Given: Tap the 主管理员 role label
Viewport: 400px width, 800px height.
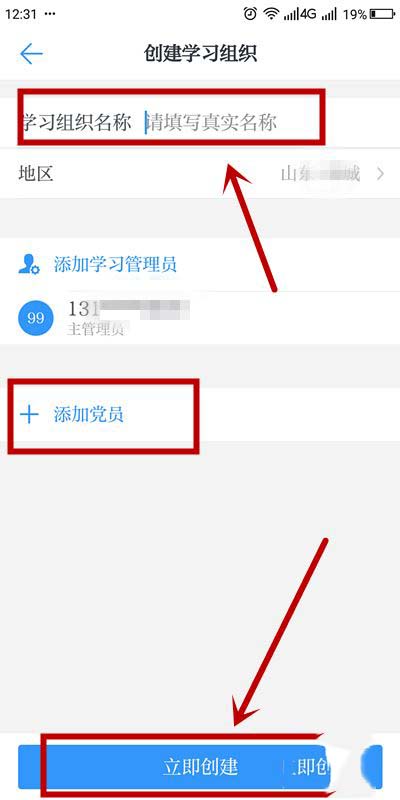Looking at the screenshot, I should pos(95,330).
